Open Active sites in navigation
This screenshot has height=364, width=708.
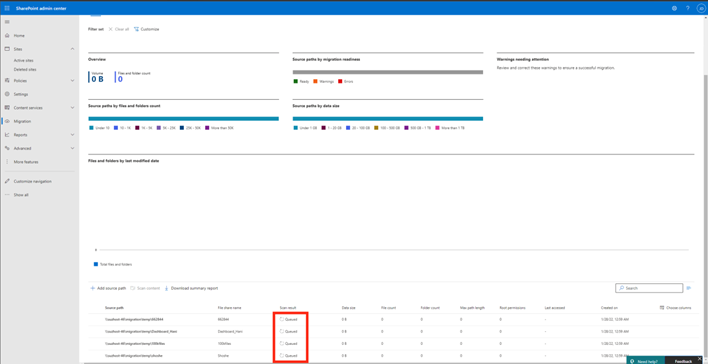[x=23, y=60]
